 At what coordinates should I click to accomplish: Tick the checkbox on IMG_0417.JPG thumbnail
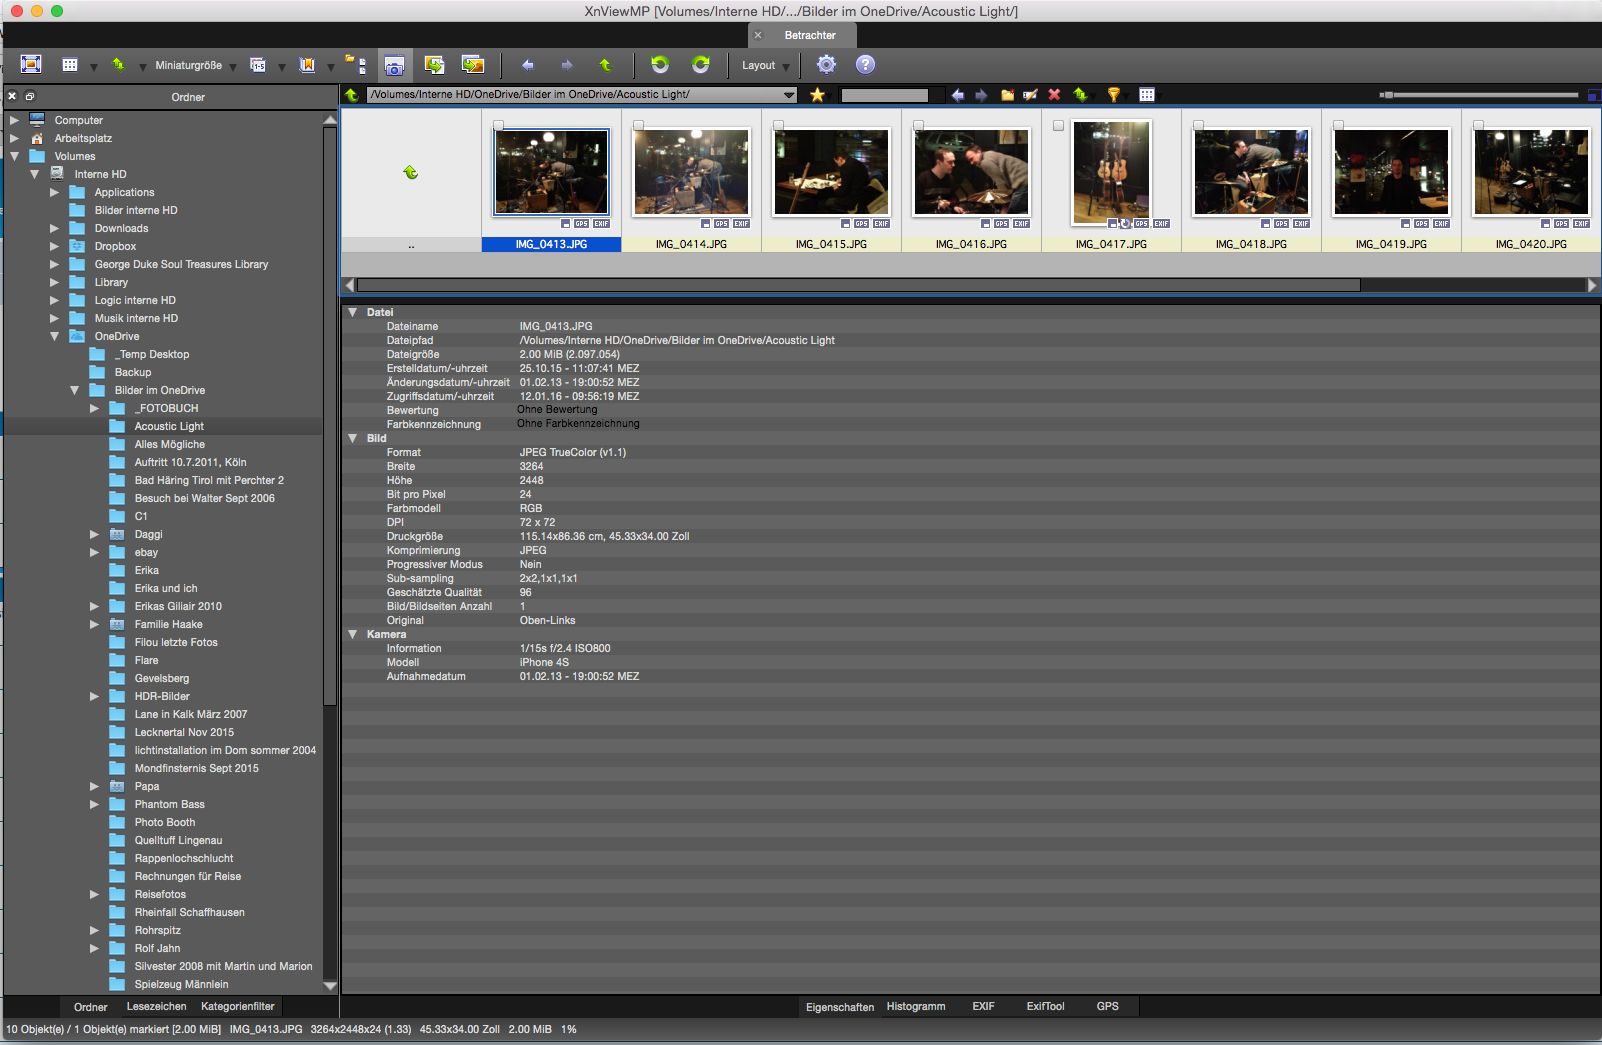[x=1058, y=126]
